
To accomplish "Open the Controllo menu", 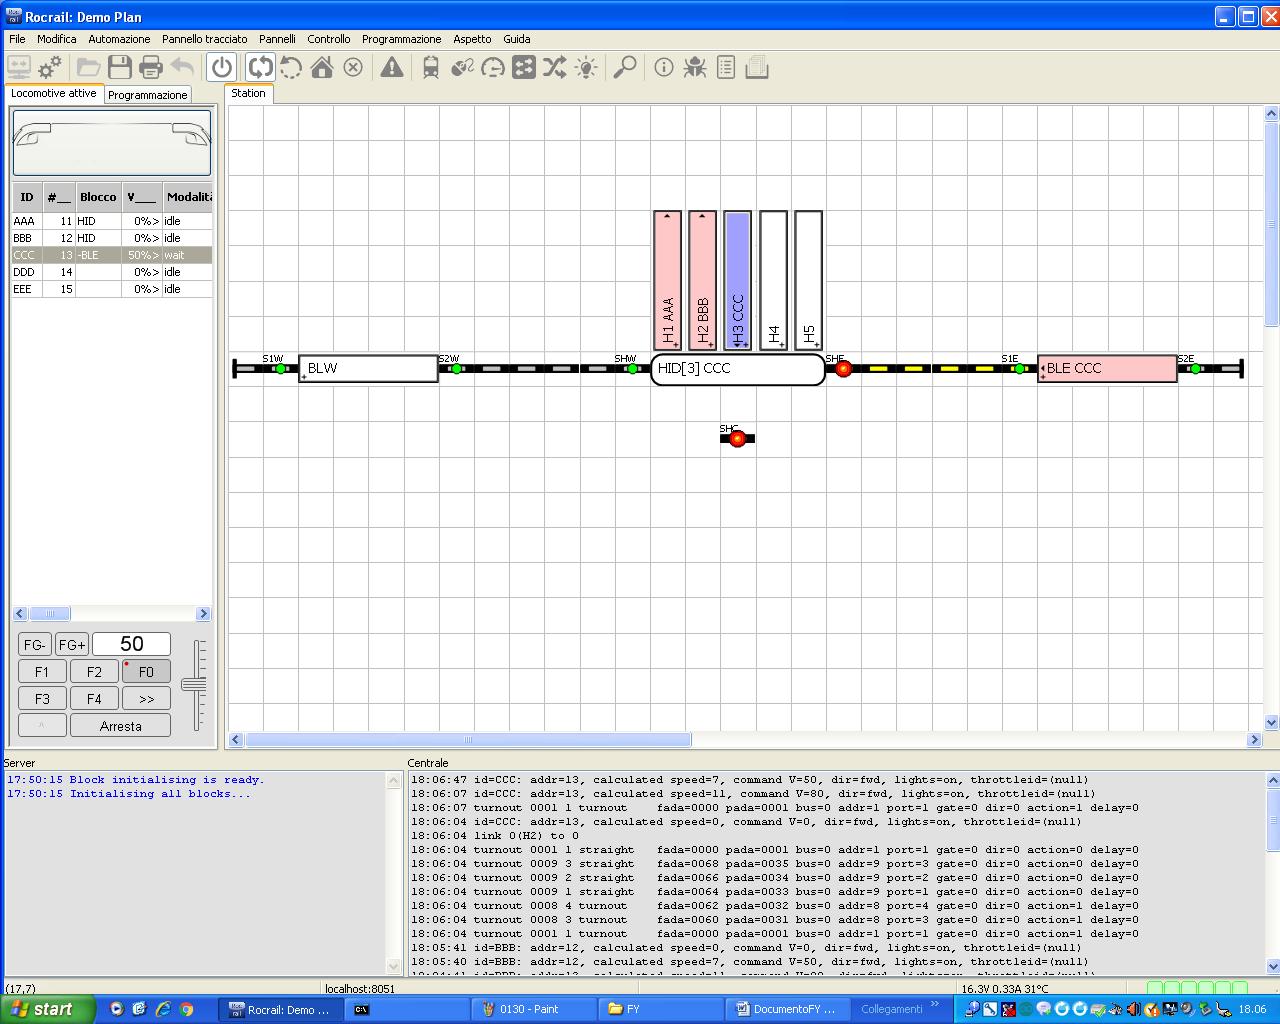I will (329, 39).
